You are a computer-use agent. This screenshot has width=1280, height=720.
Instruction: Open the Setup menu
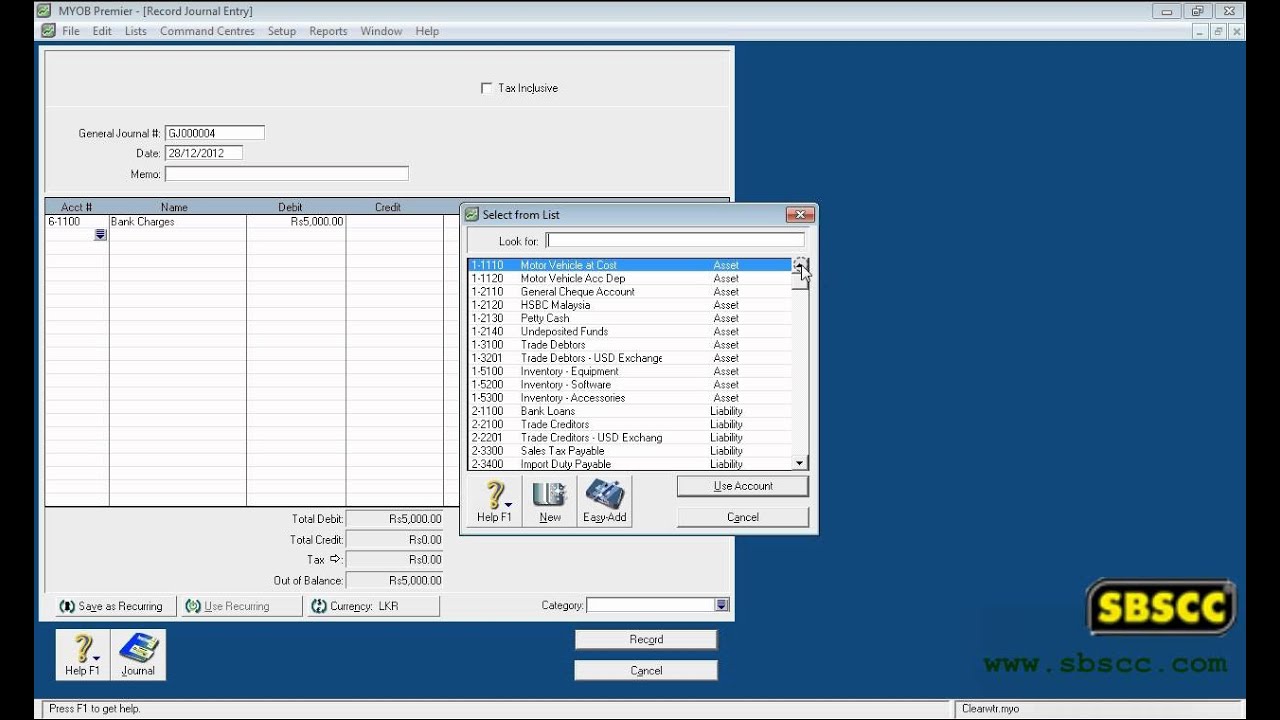282,31
